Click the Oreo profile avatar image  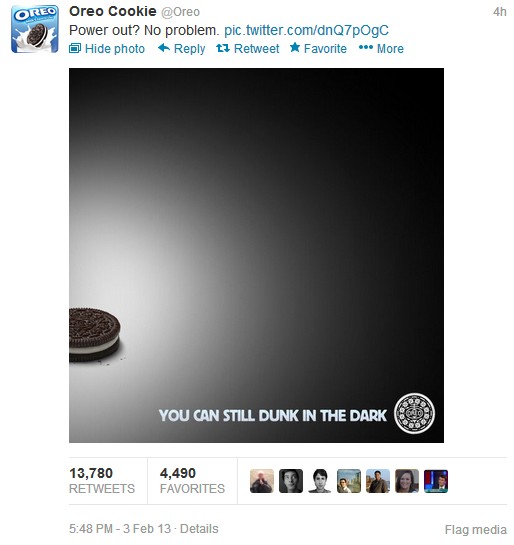tap(35, 29)
